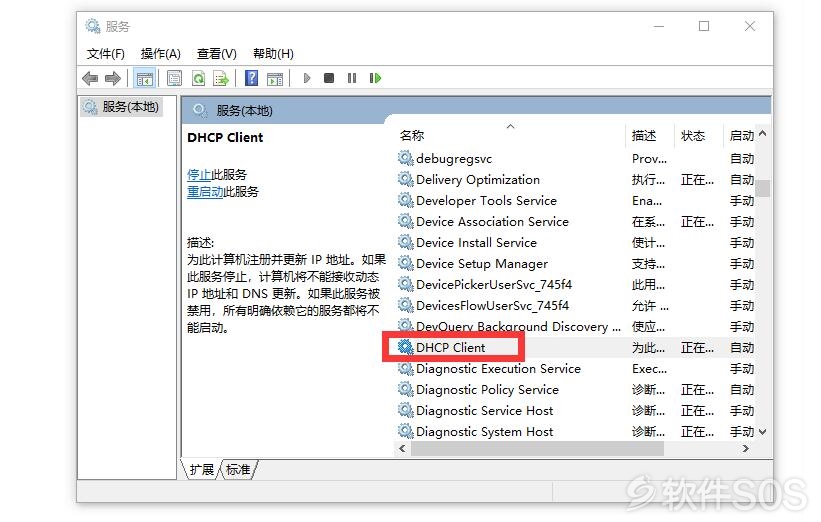Click gear icon beside Diagnostic Service Host
Image resolution: width=821 pixels, height=522 pixels.
tap(405, 410)
